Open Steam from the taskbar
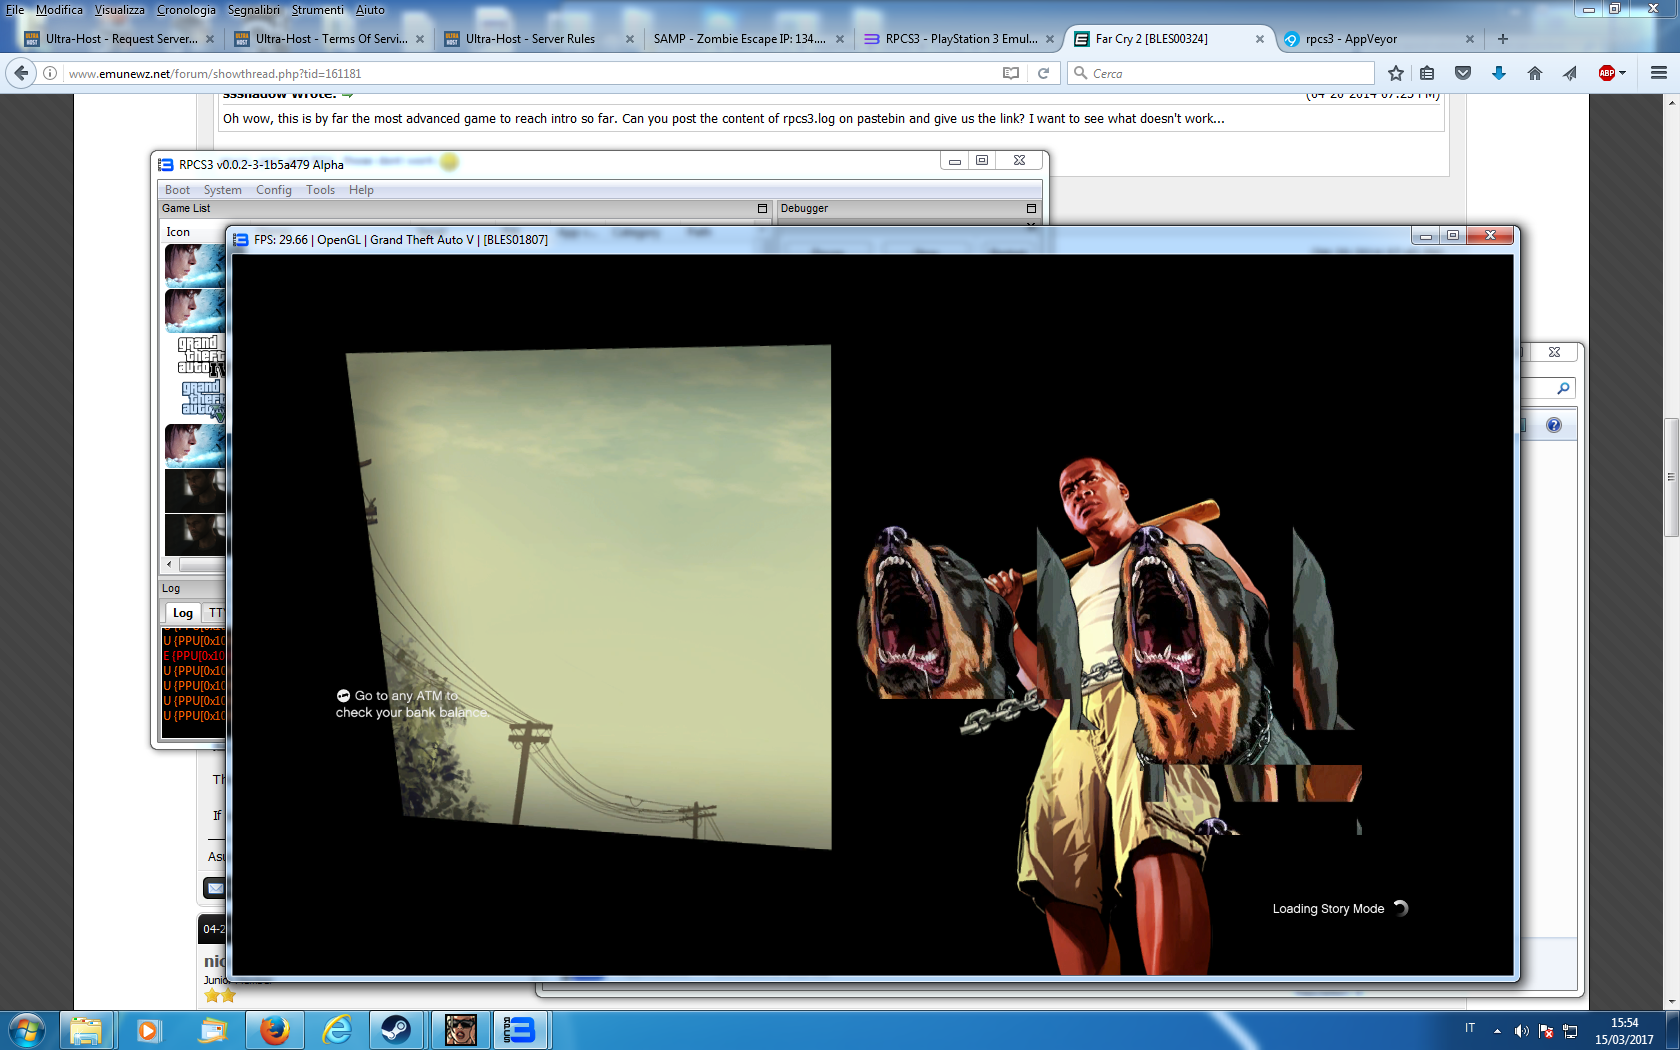Screen dimensions: 1680x1050 click(397, 1030)
